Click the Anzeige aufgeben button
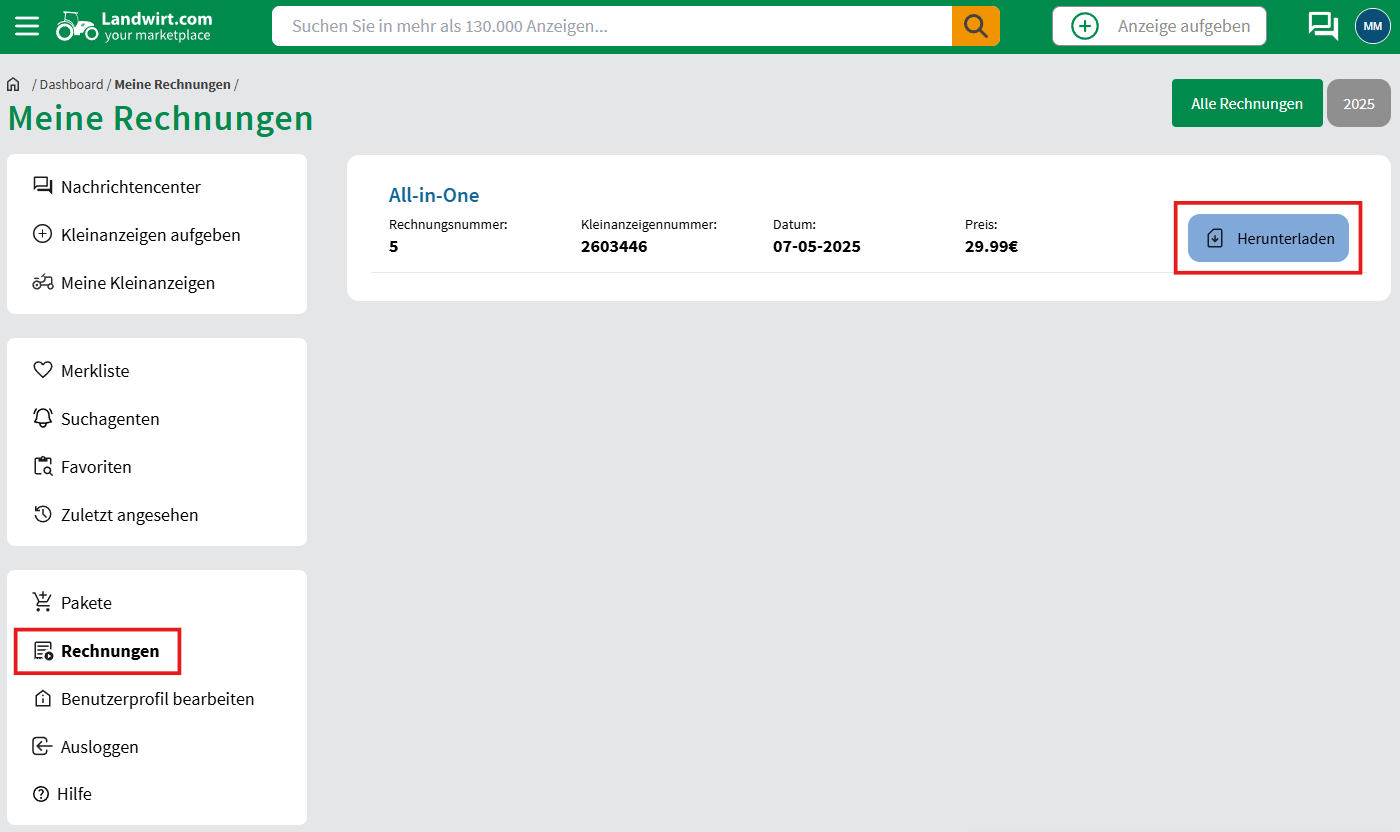This screenshot has height=832, width=1400. click(1159, 26)
